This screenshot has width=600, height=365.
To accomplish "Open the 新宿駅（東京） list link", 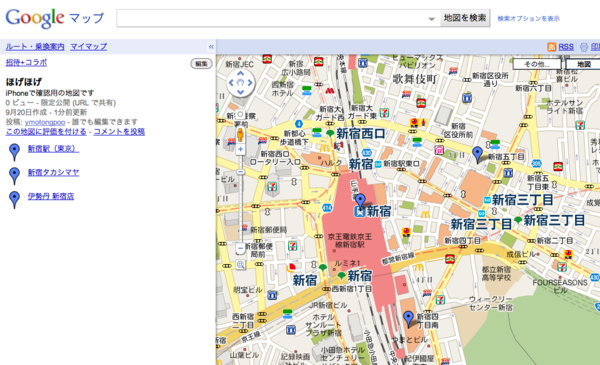I will tap(53, 149).
